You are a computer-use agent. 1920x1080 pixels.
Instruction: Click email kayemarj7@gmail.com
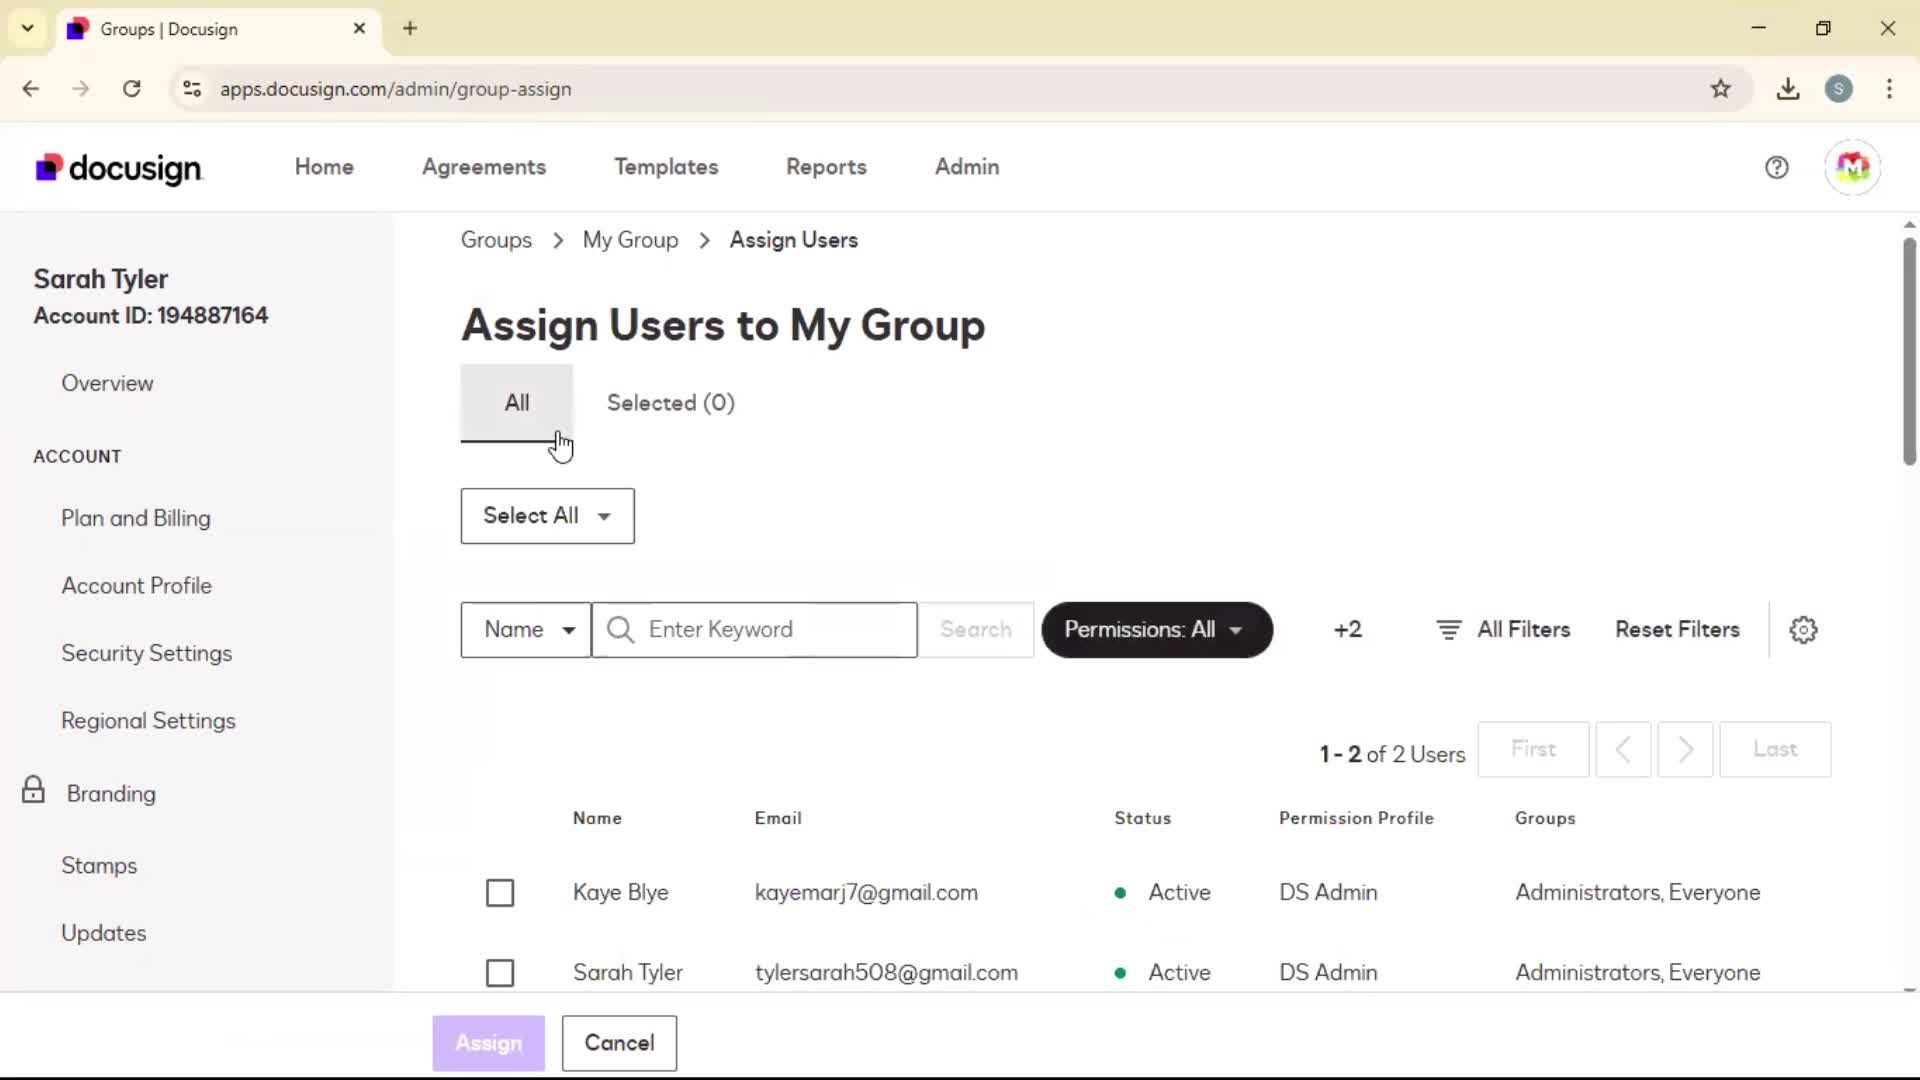(866, 893)
